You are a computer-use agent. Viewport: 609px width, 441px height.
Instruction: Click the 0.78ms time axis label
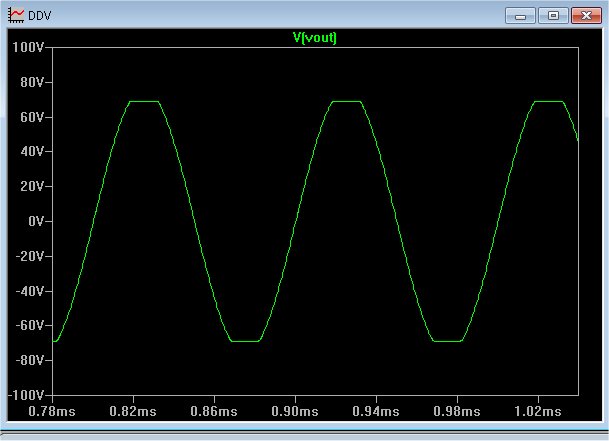click(52, 411)
